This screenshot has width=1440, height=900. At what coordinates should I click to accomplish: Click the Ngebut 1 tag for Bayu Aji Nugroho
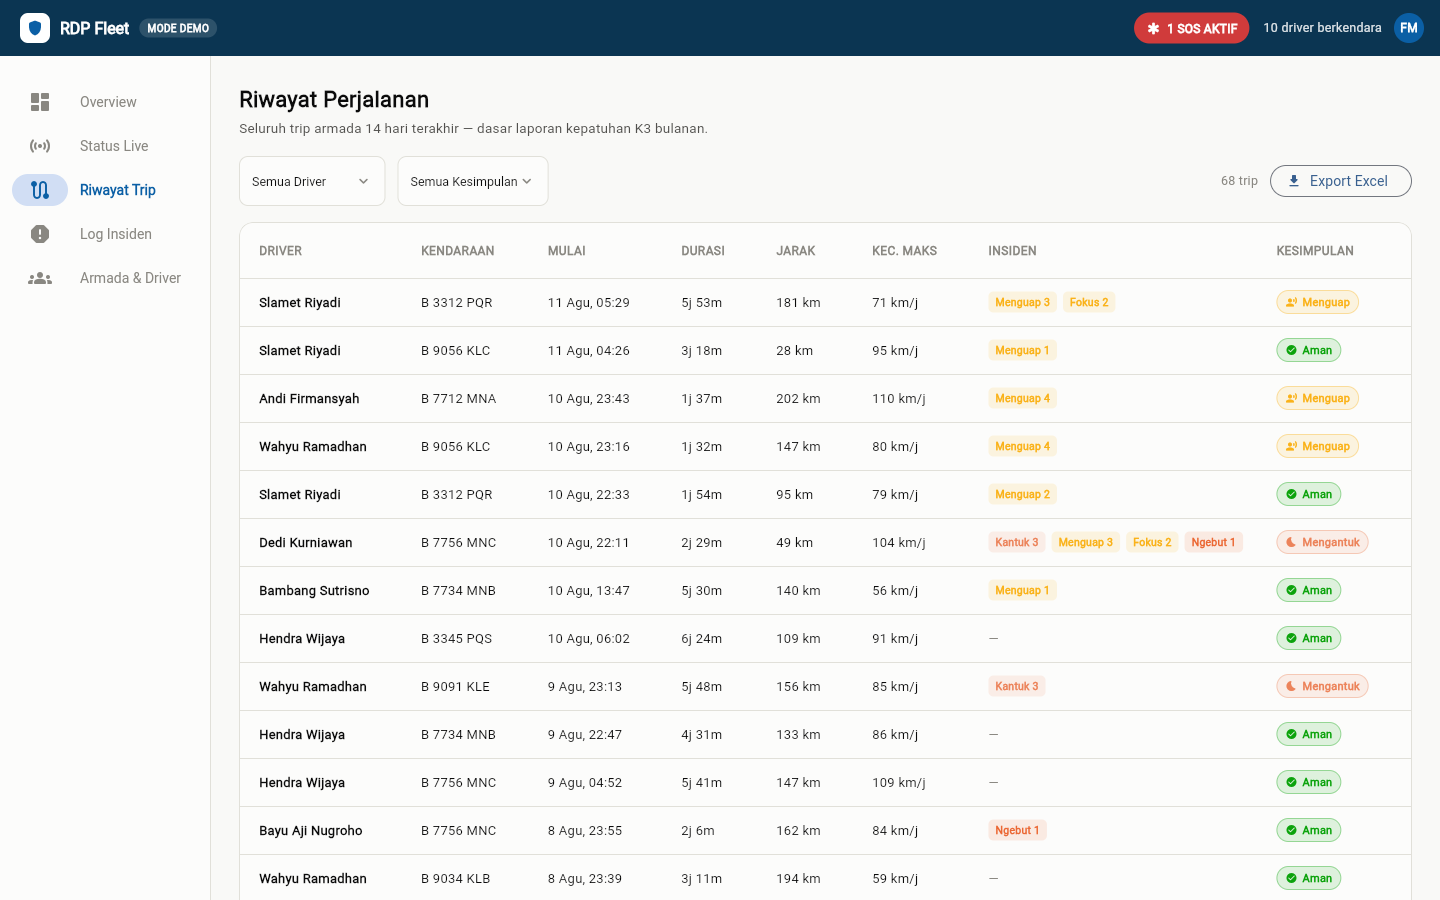pos(1017,830)
